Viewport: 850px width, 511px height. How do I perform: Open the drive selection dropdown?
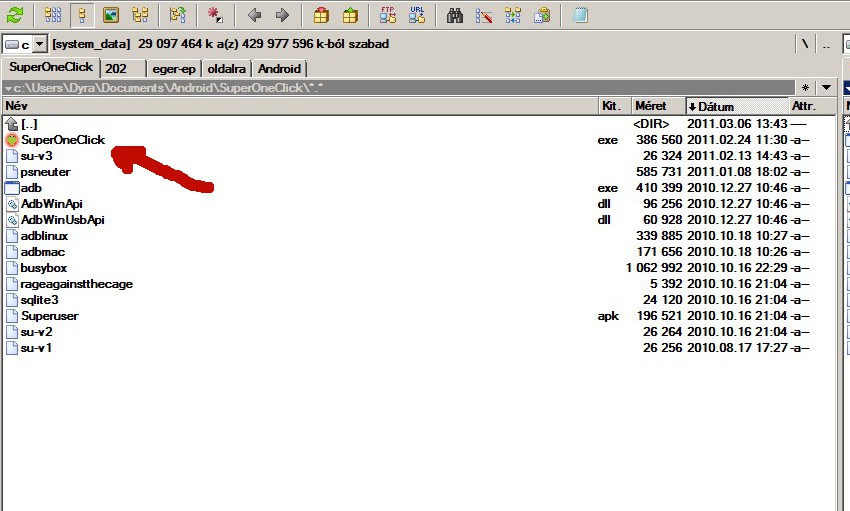click(x=40, y=44)
